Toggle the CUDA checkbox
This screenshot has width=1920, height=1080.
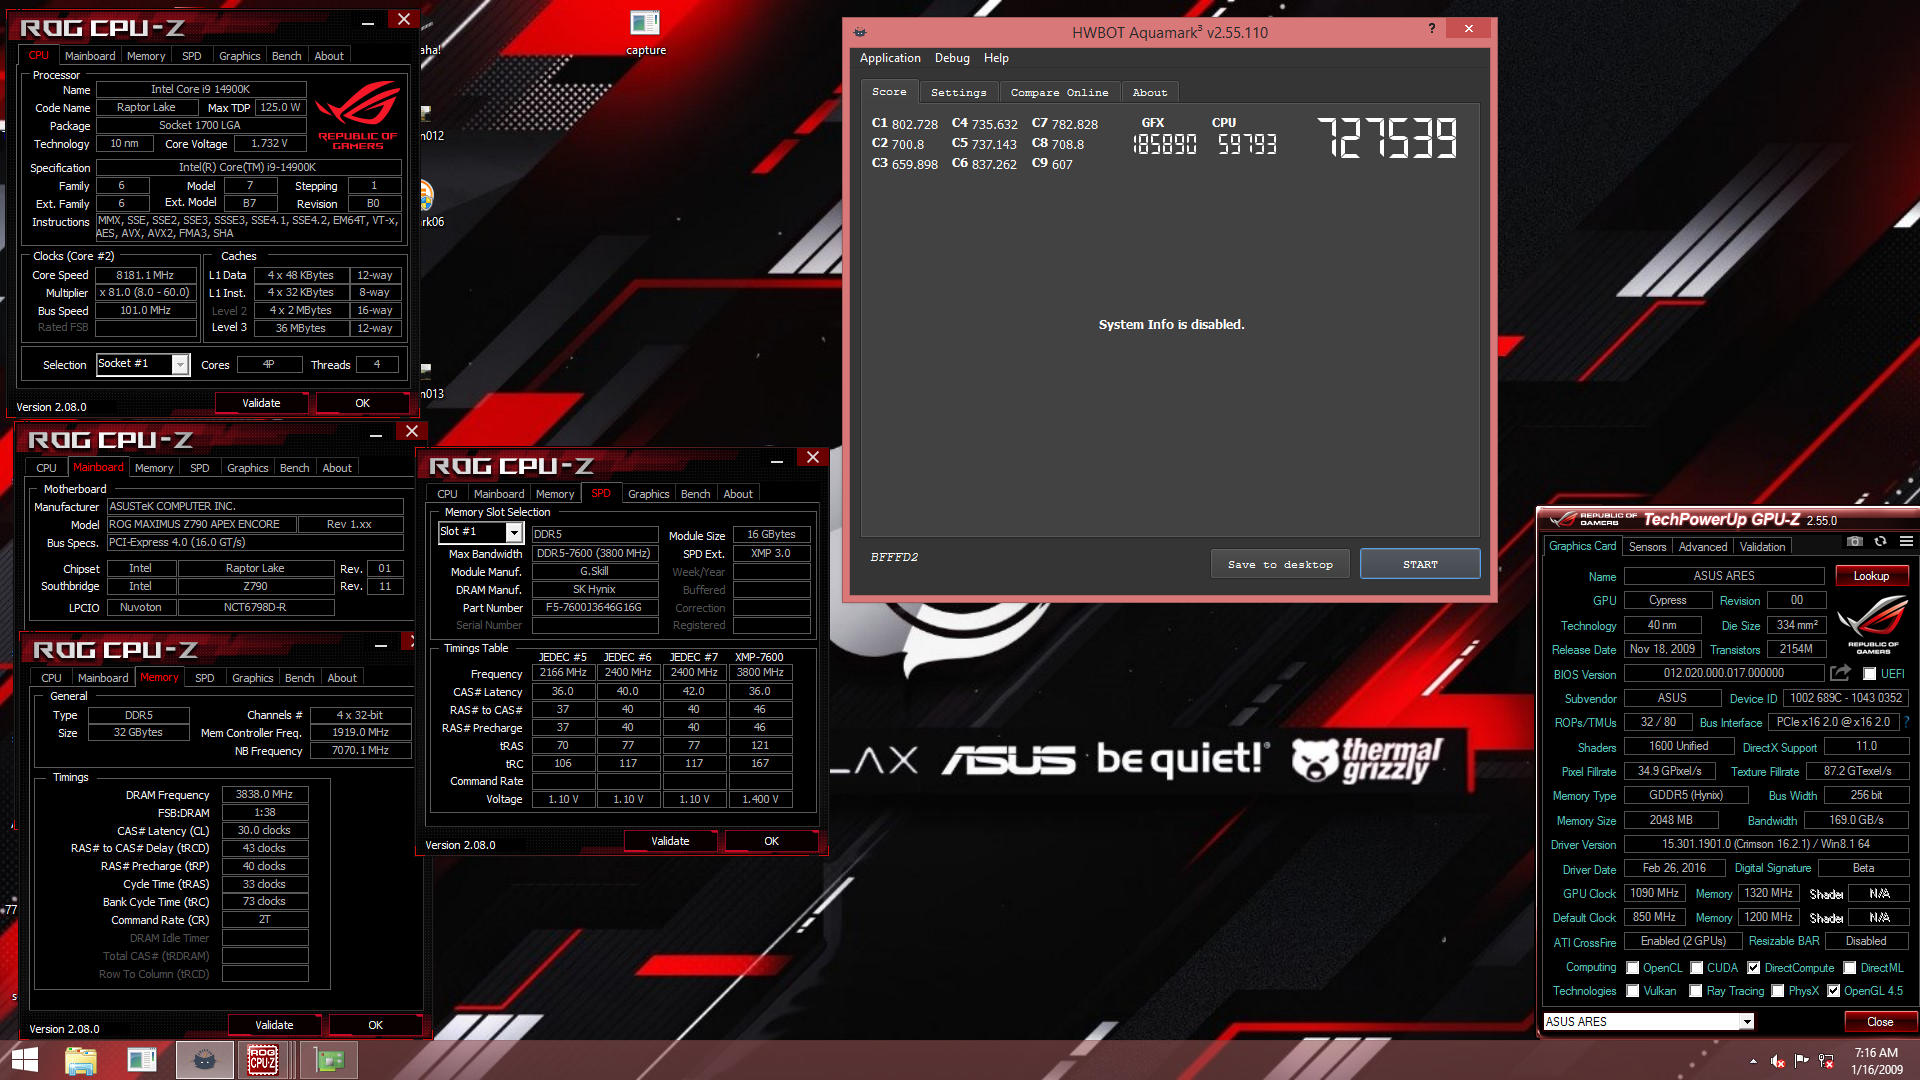[1697, 968]
